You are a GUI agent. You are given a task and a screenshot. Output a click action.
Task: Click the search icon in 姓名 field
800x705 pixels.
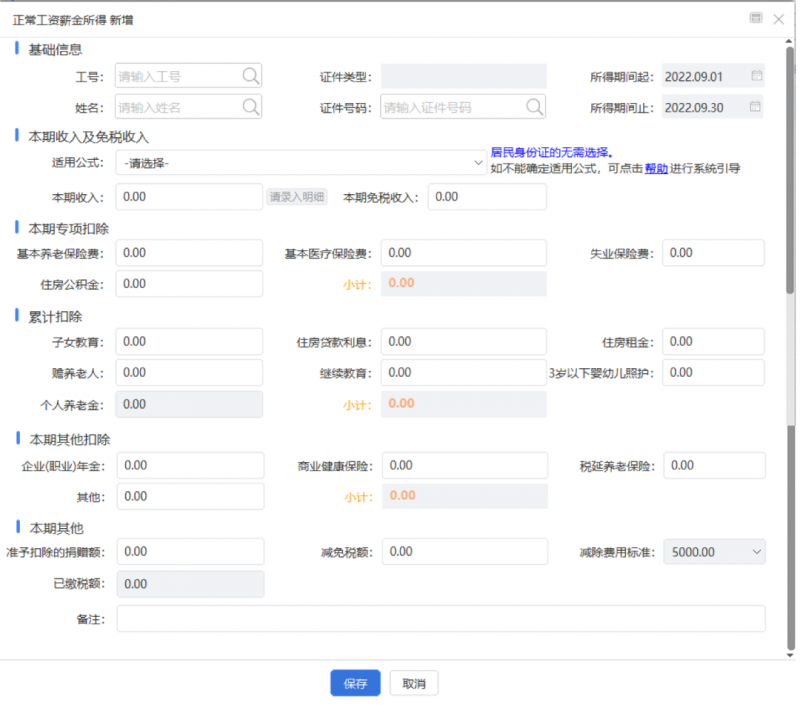(250, 106)
